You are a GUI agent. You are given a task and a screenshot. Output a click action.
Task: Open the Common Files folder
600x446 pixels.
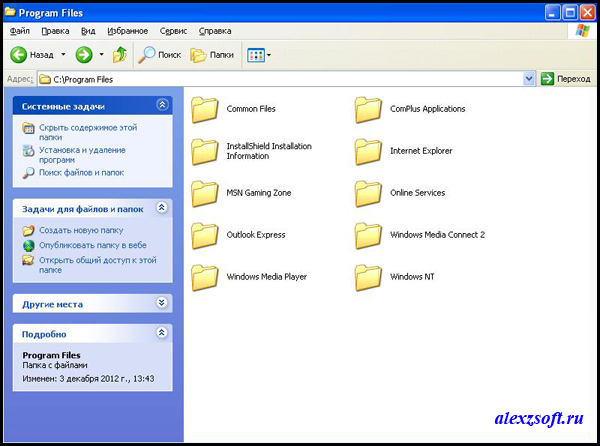[204, 108]
